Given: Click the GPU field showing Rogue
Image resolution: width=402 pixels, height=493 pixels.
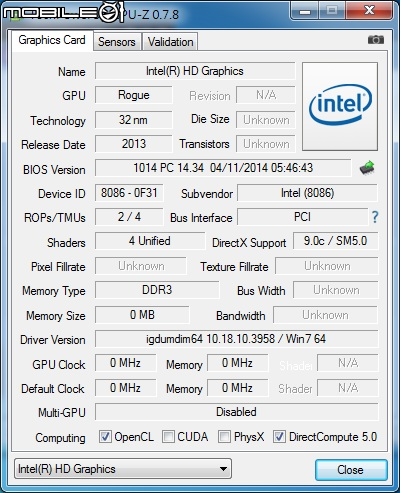Looking at the screenshot, I should pos(134,95).
